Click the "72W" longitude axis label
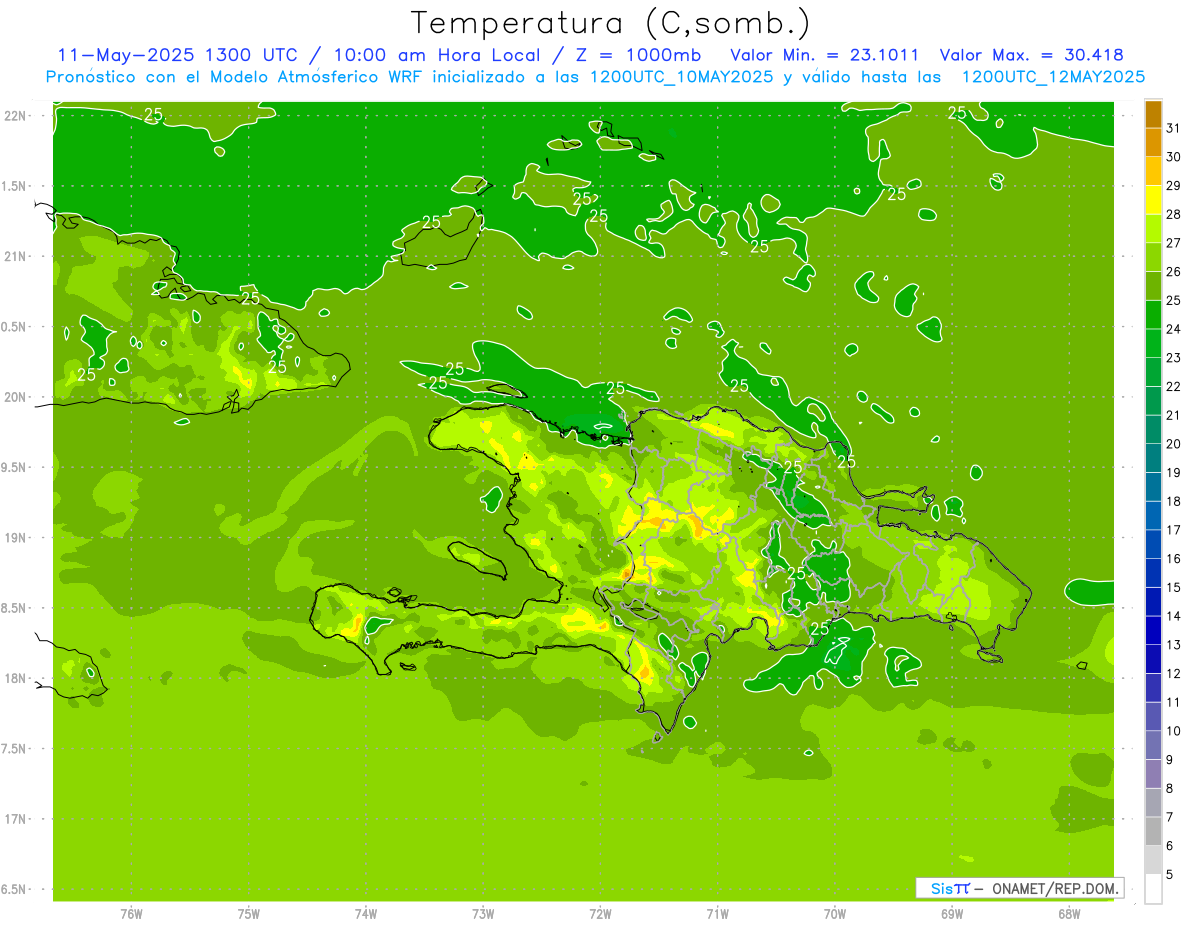Screen dimensions: 1200x927 click(600, 914)
